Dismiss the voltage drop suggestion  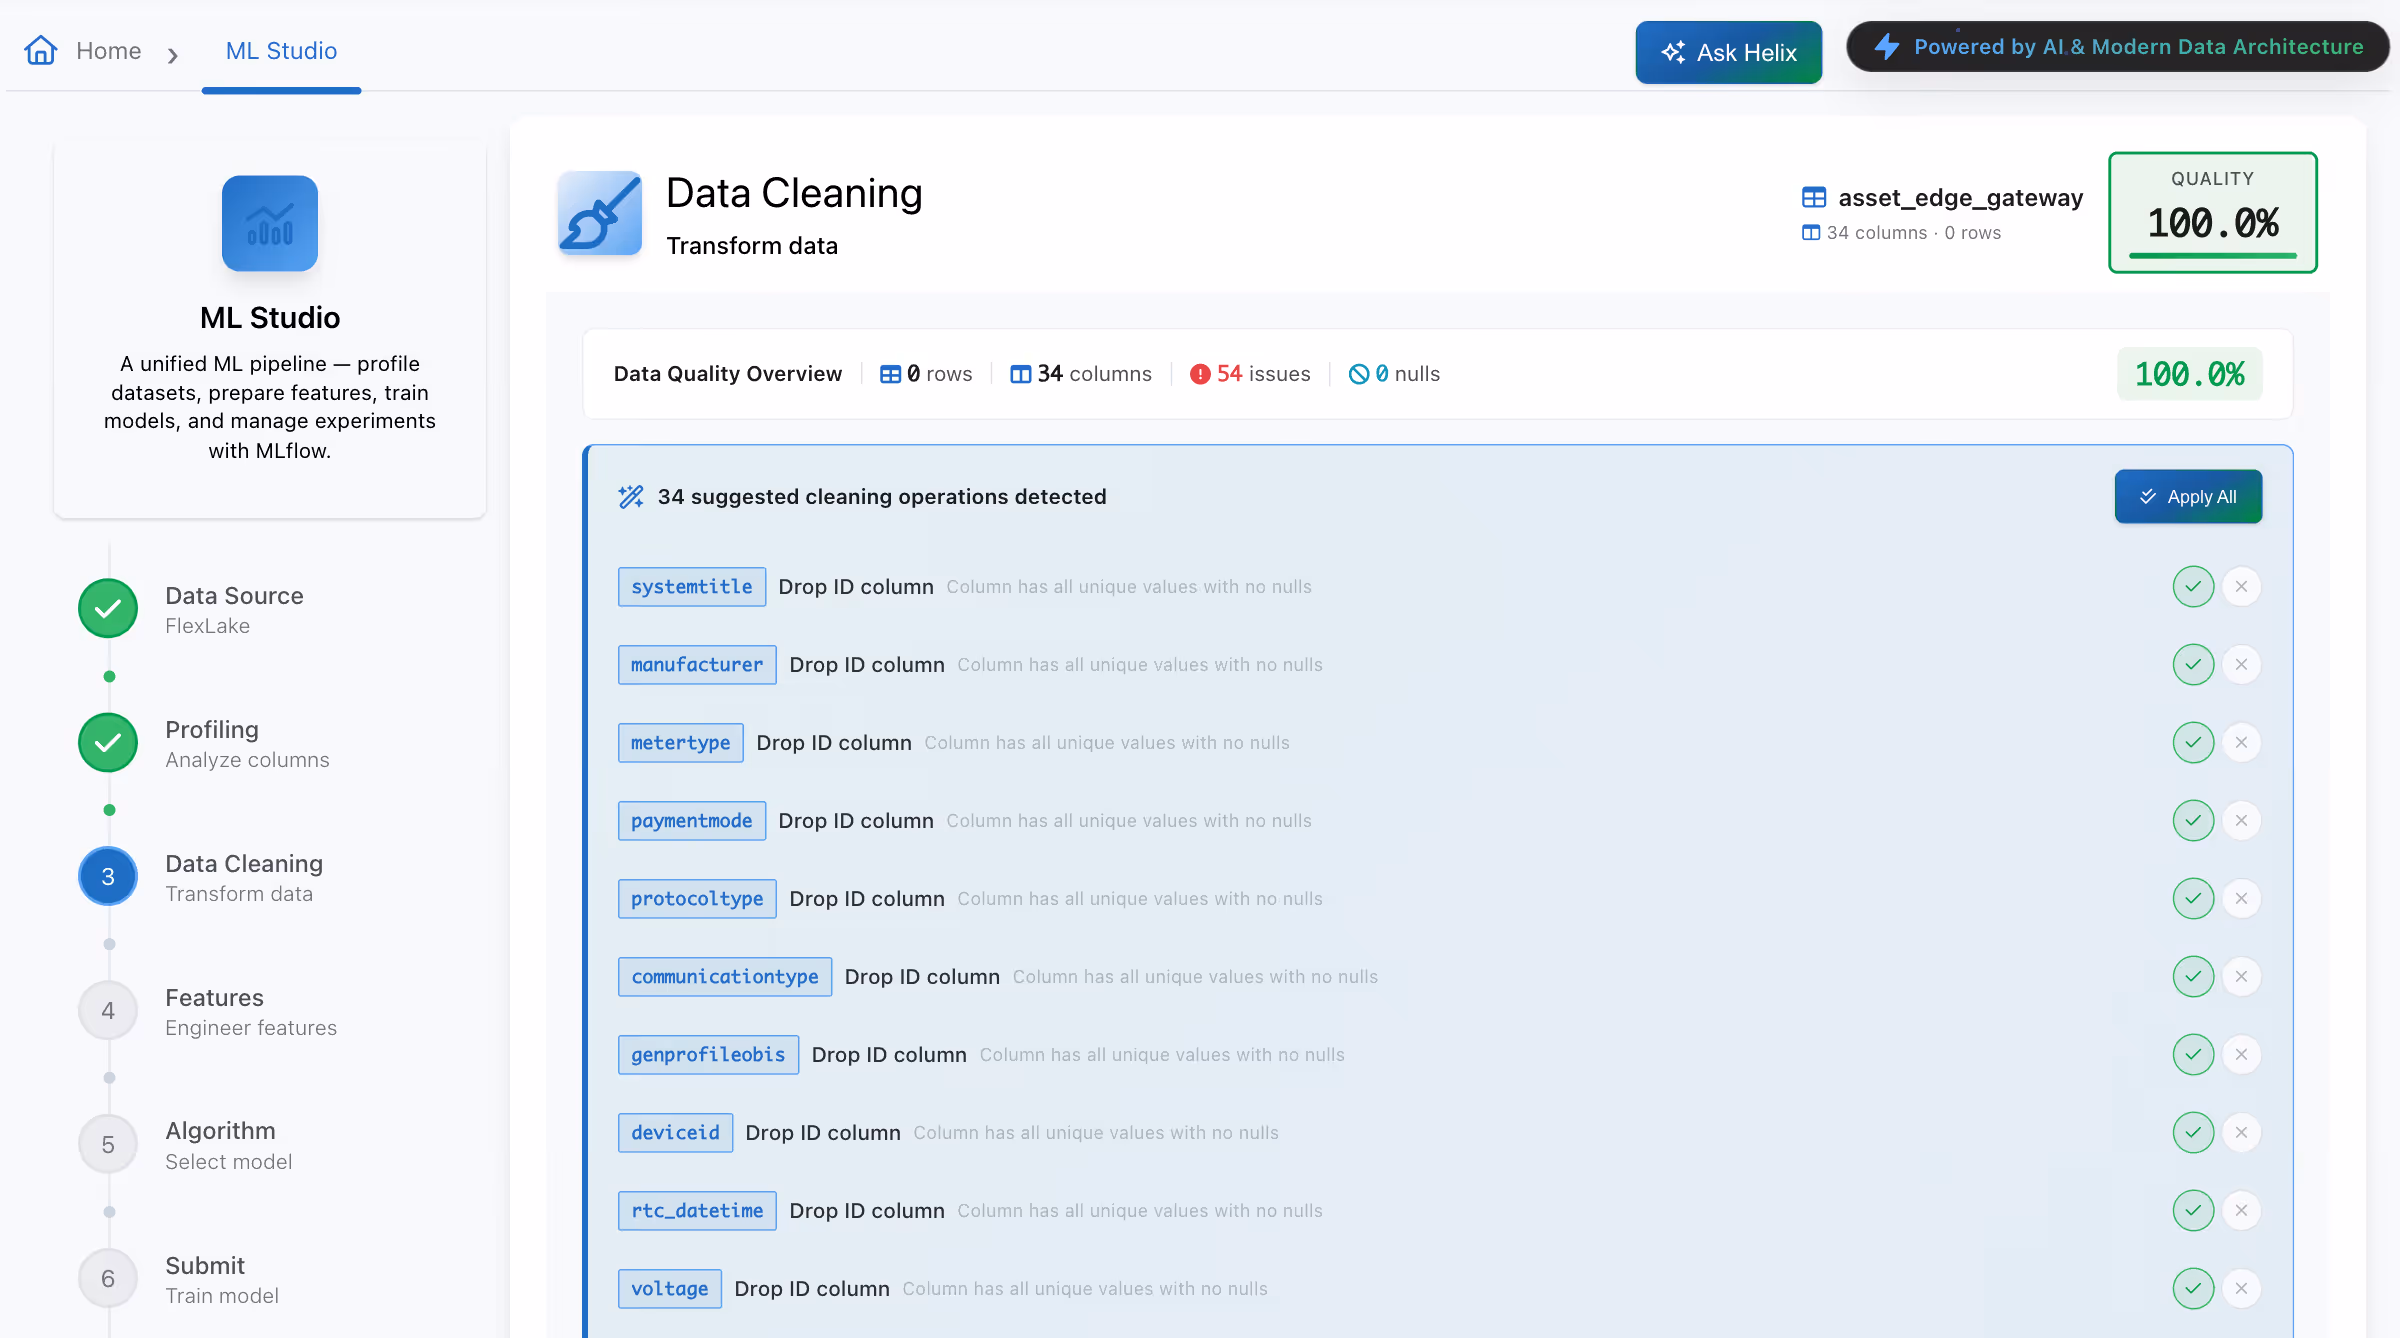tap(2242, 1289)
